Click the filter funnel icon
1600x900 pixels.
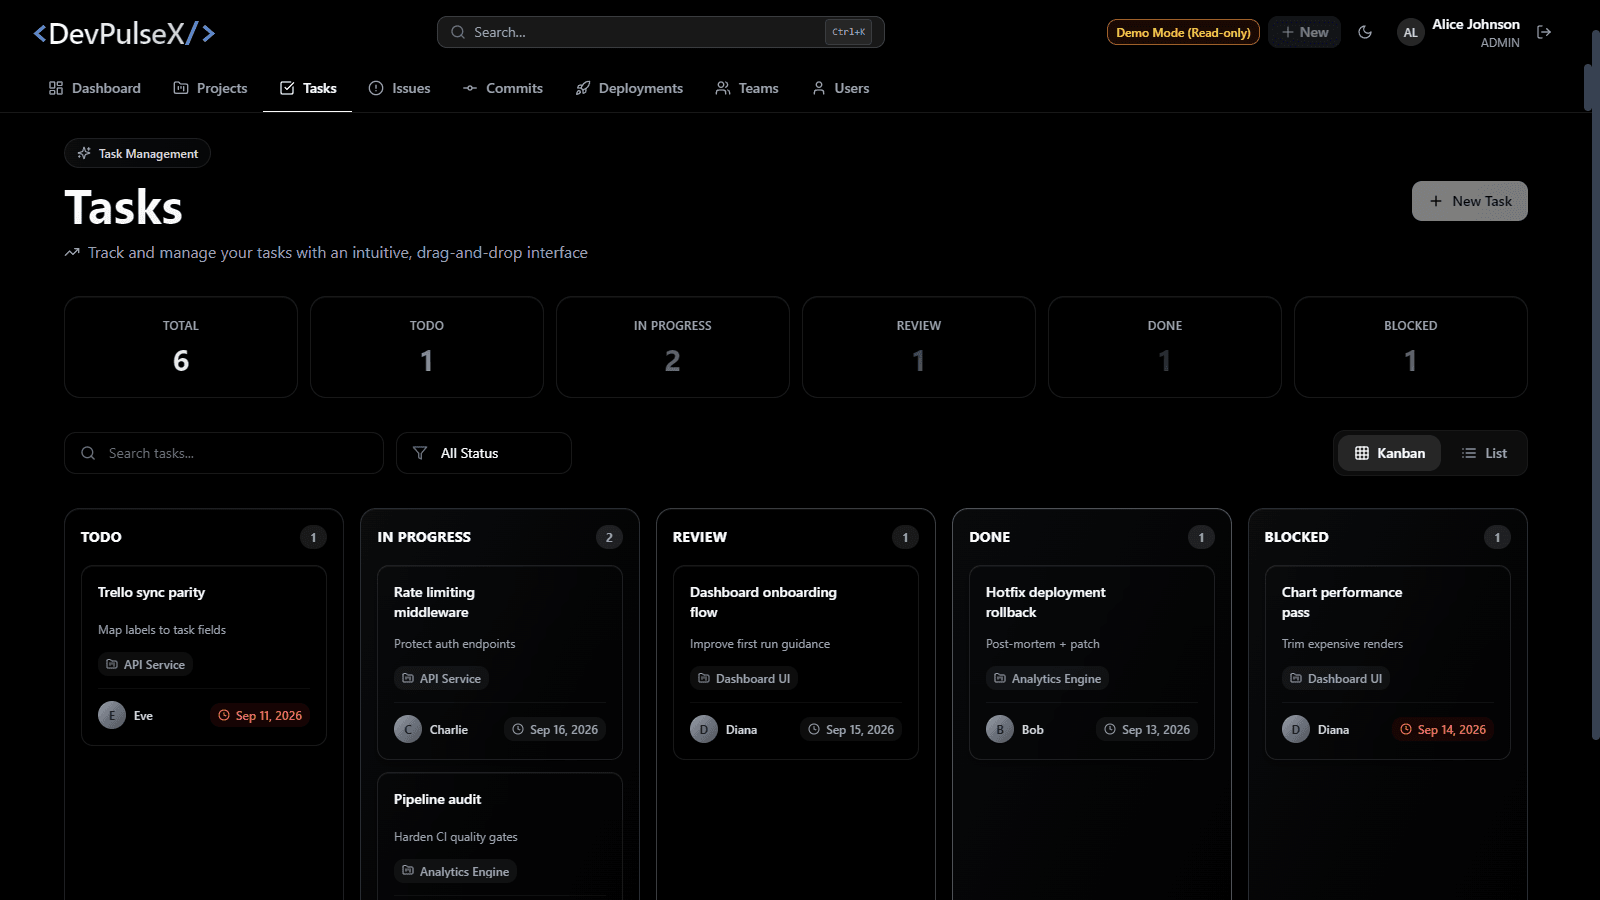point(420,453)
